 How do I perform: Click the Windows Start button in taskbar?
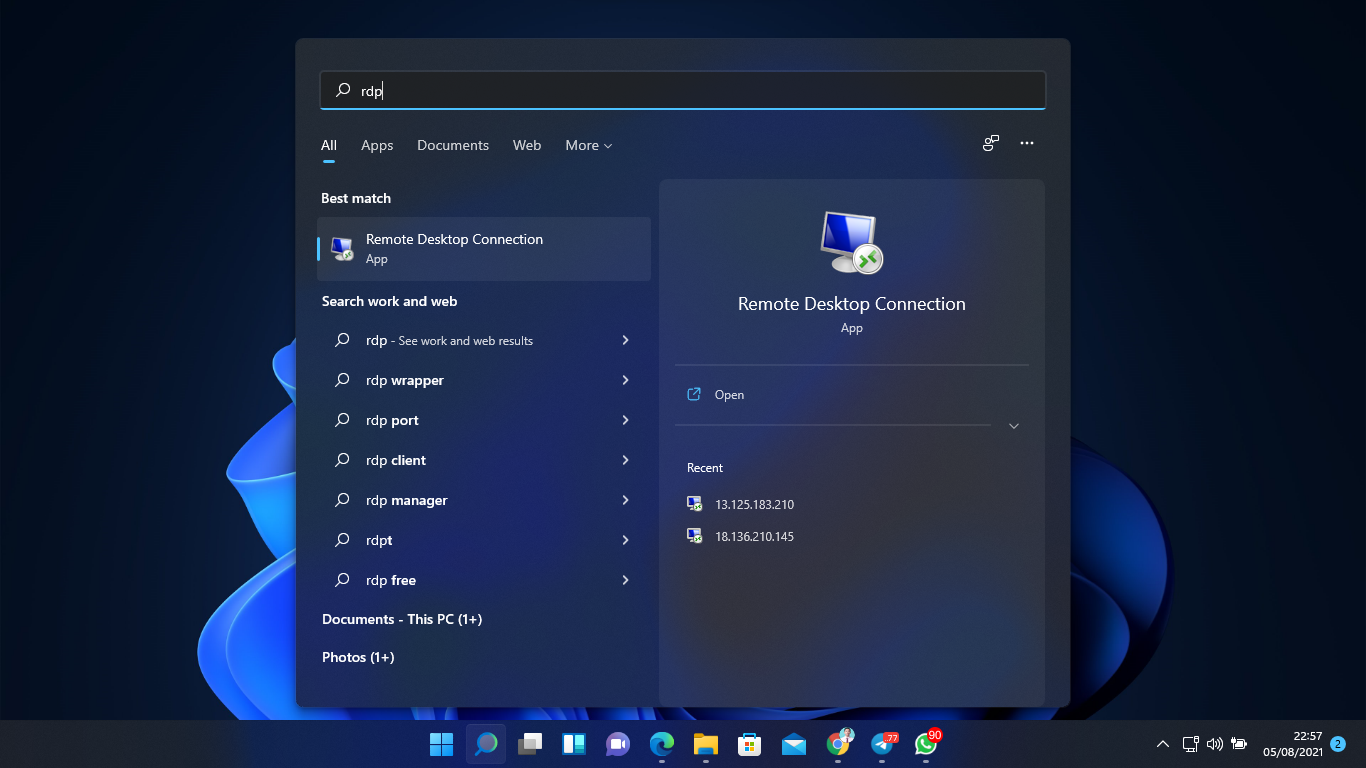pos(441,744)
